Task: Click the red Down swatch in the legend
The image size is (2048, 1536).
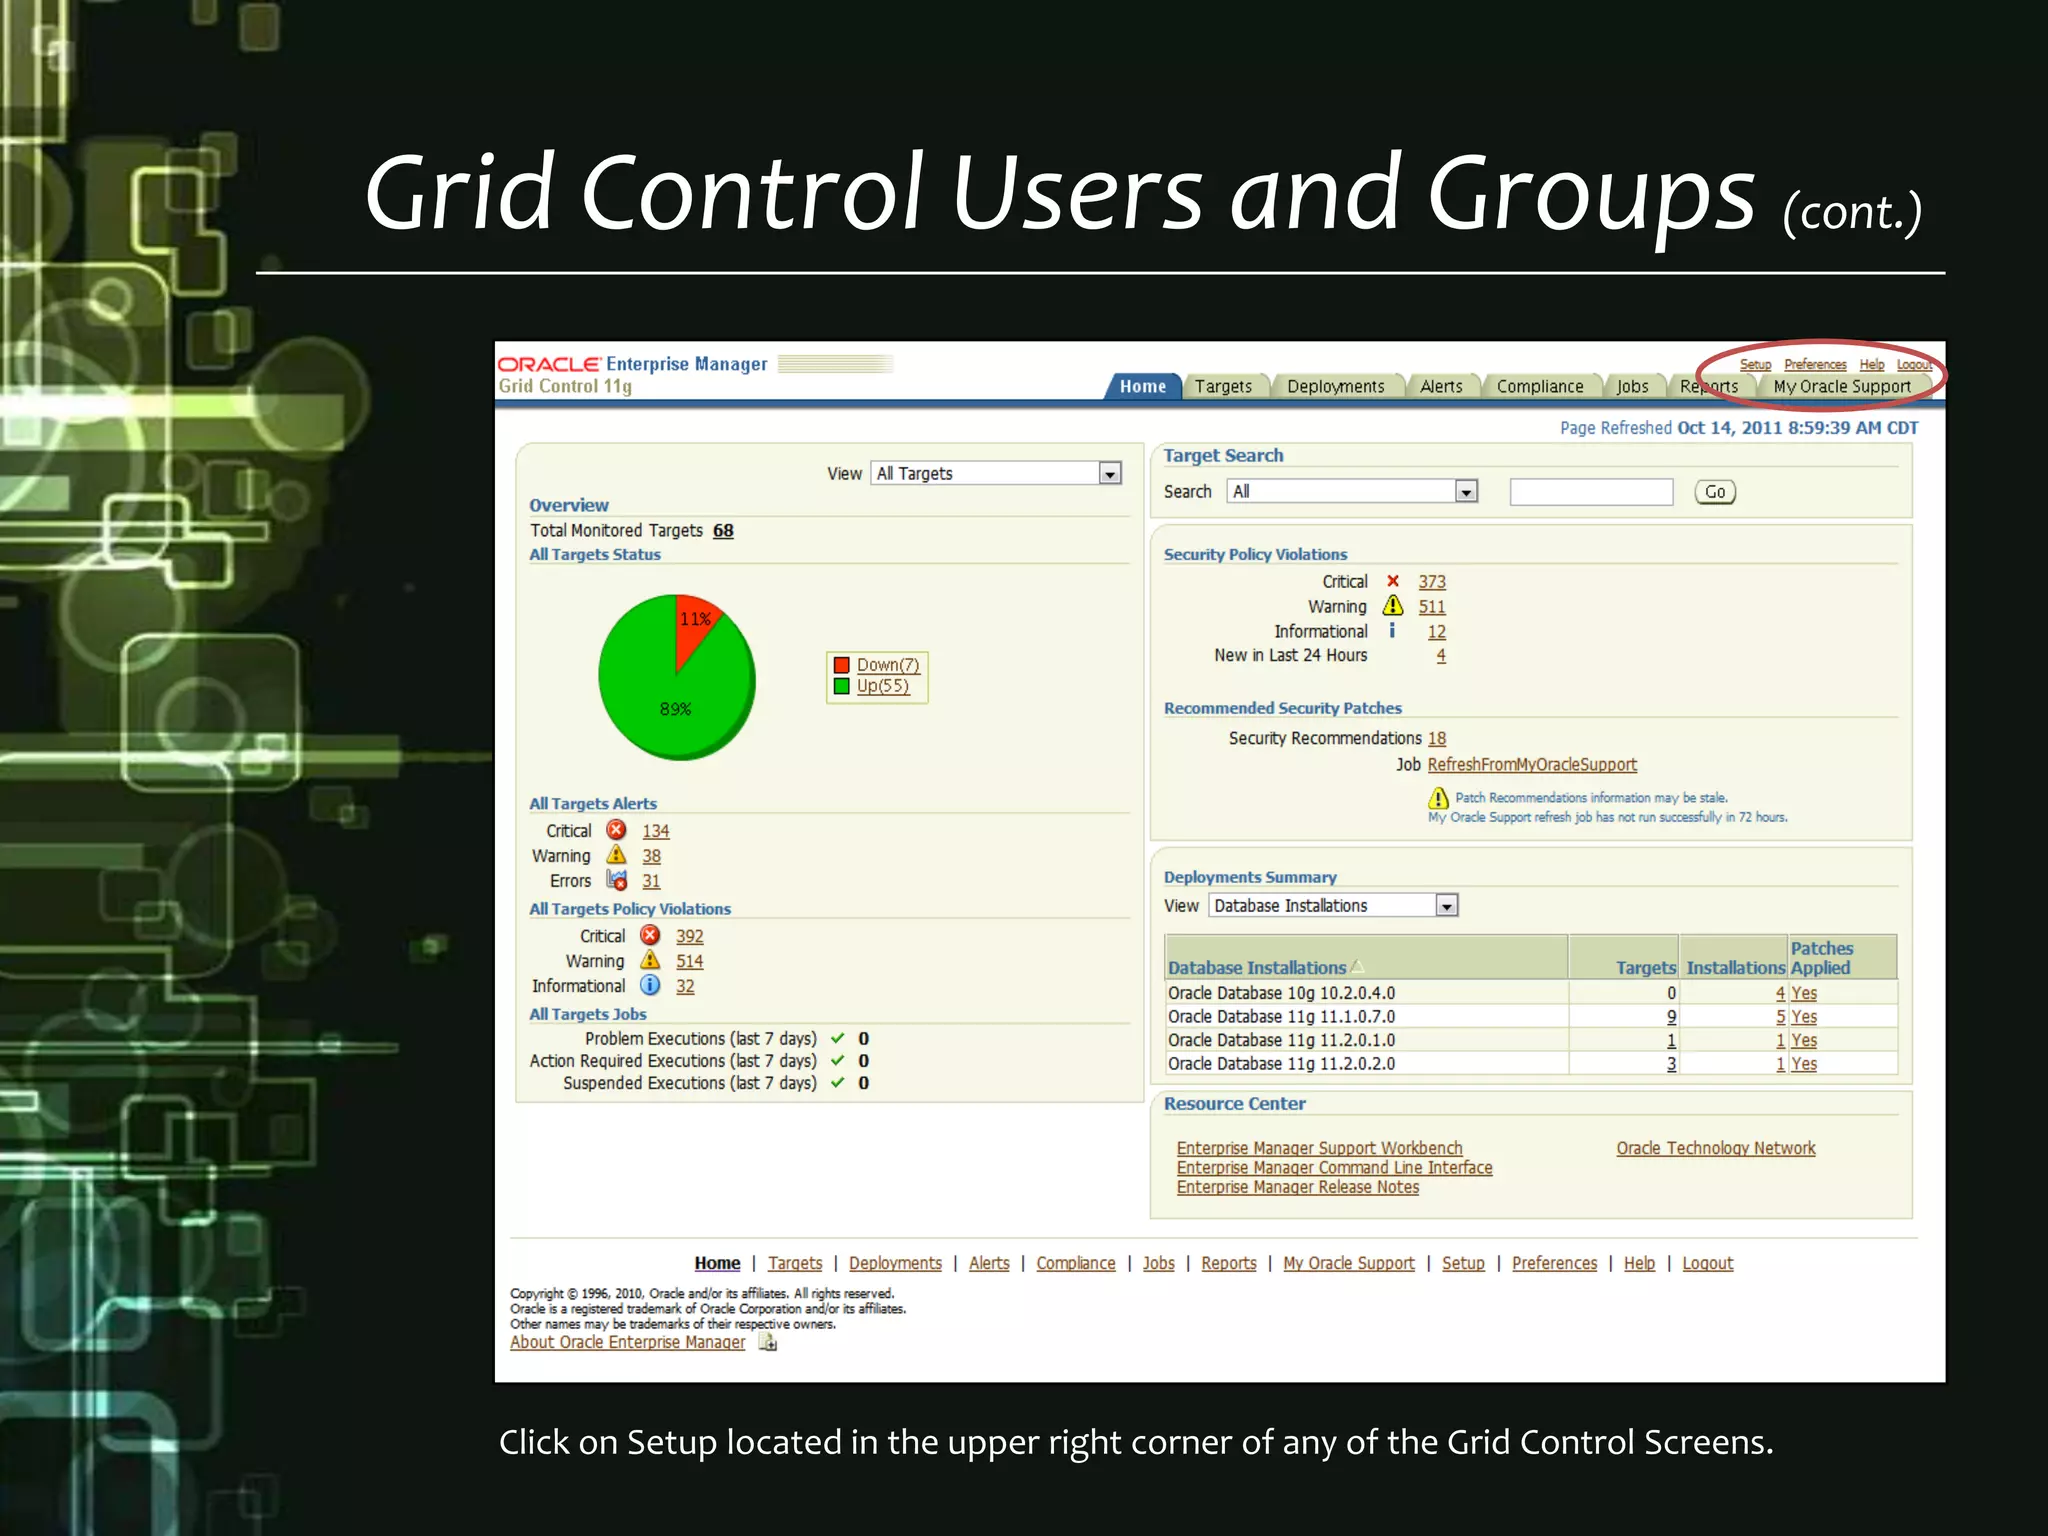Action: coord(842,665)
